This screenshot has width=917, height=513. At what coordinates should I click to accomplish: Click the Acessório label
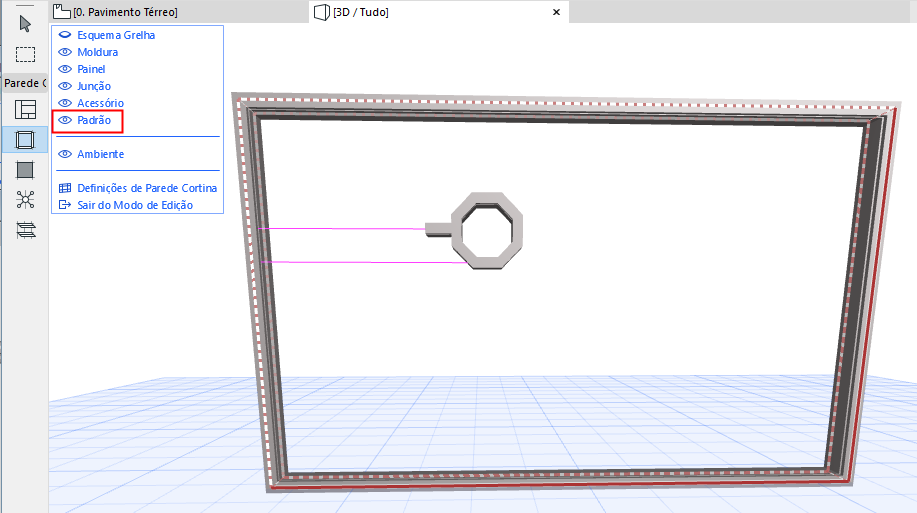tap(101, 103)
